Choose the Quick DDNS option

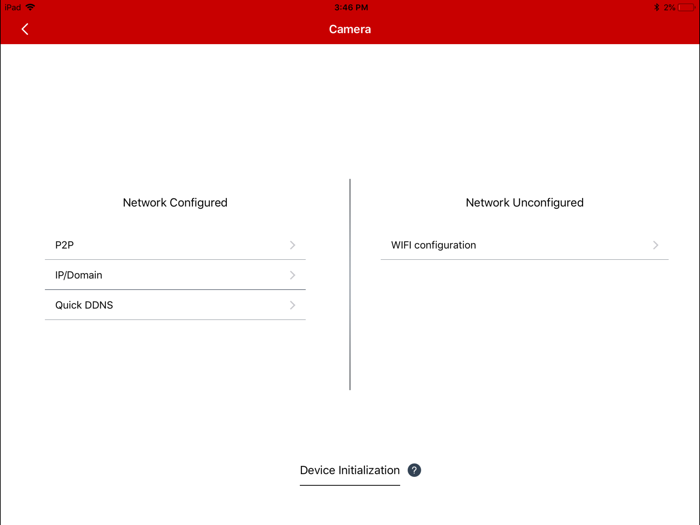(175, 305)
